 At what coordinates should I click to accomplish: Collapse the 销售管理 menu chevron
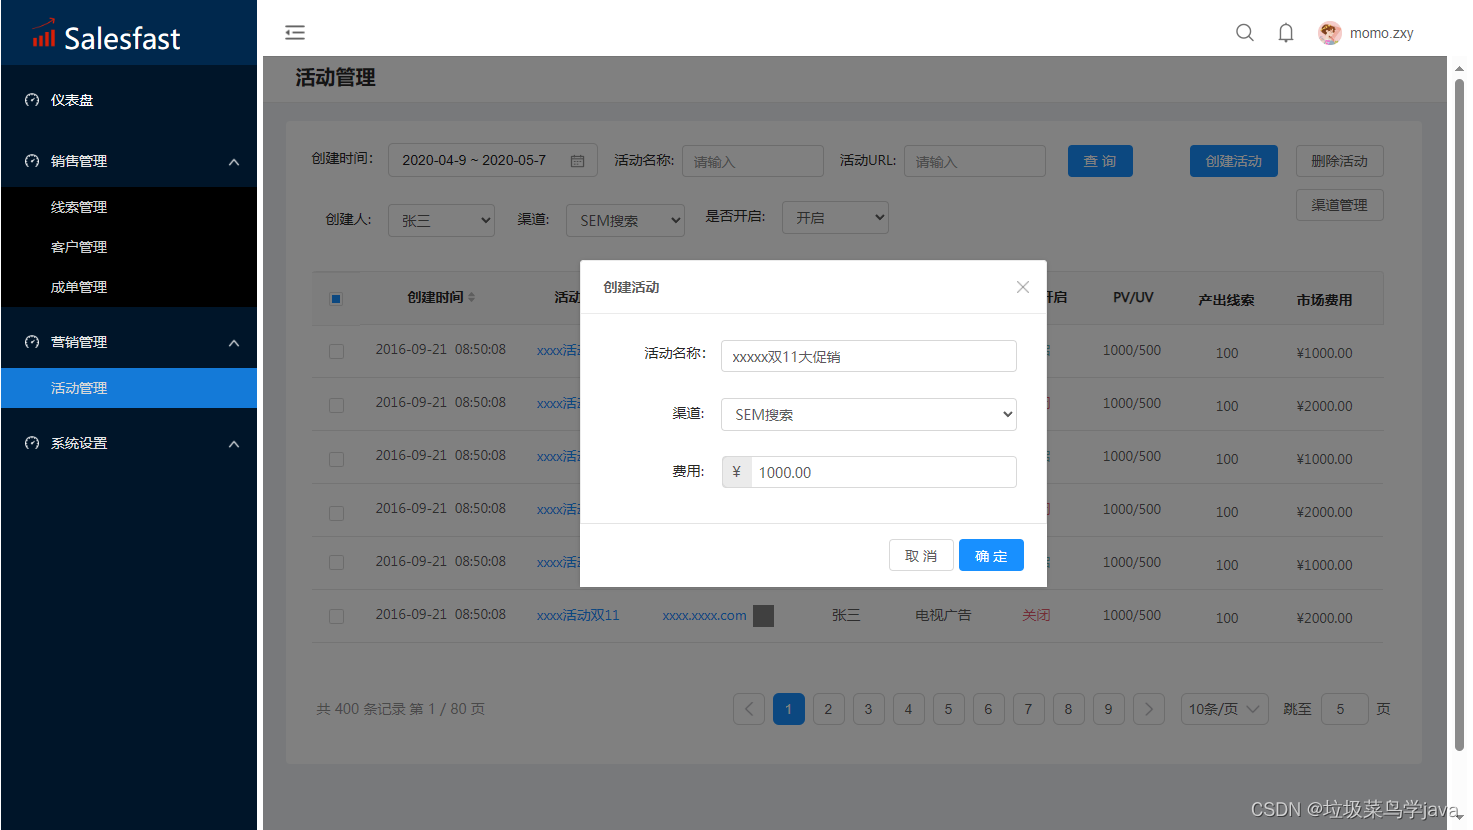(234, 162)
